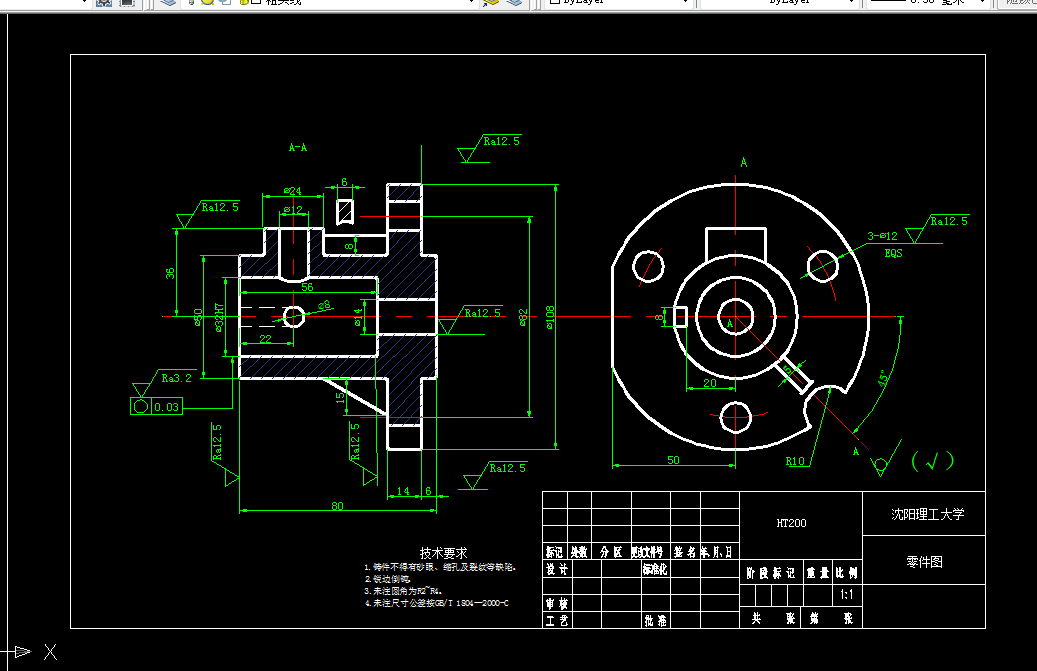Select the checkmark in parentheses symbol
This screenshot has height=671, width=1037.
click(x=933, y=461)
